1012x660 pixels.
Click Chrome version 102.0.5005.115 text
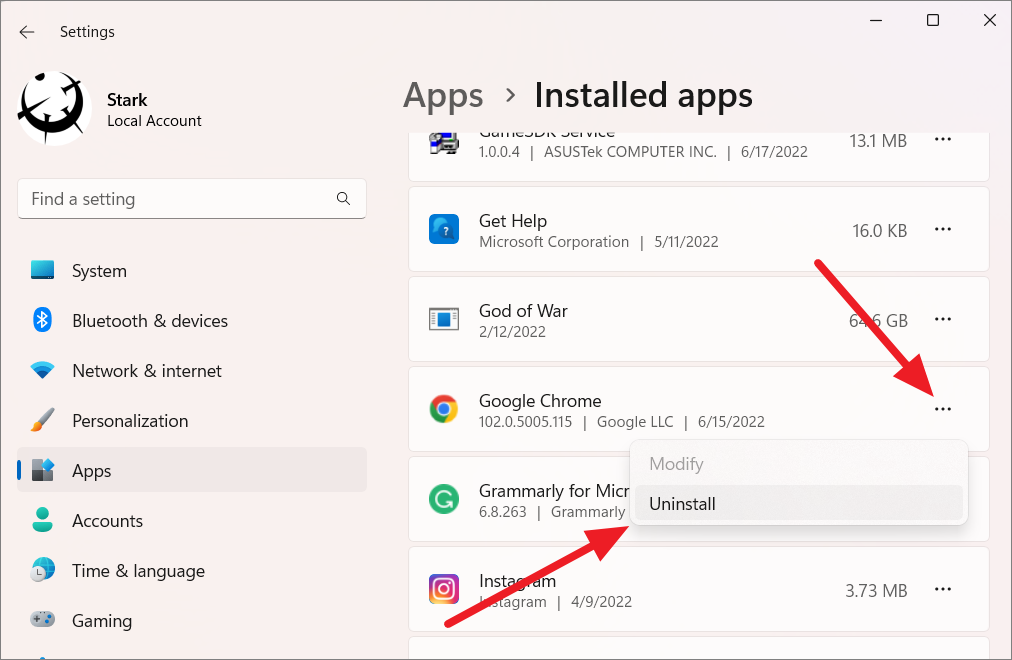coord(525,422)
